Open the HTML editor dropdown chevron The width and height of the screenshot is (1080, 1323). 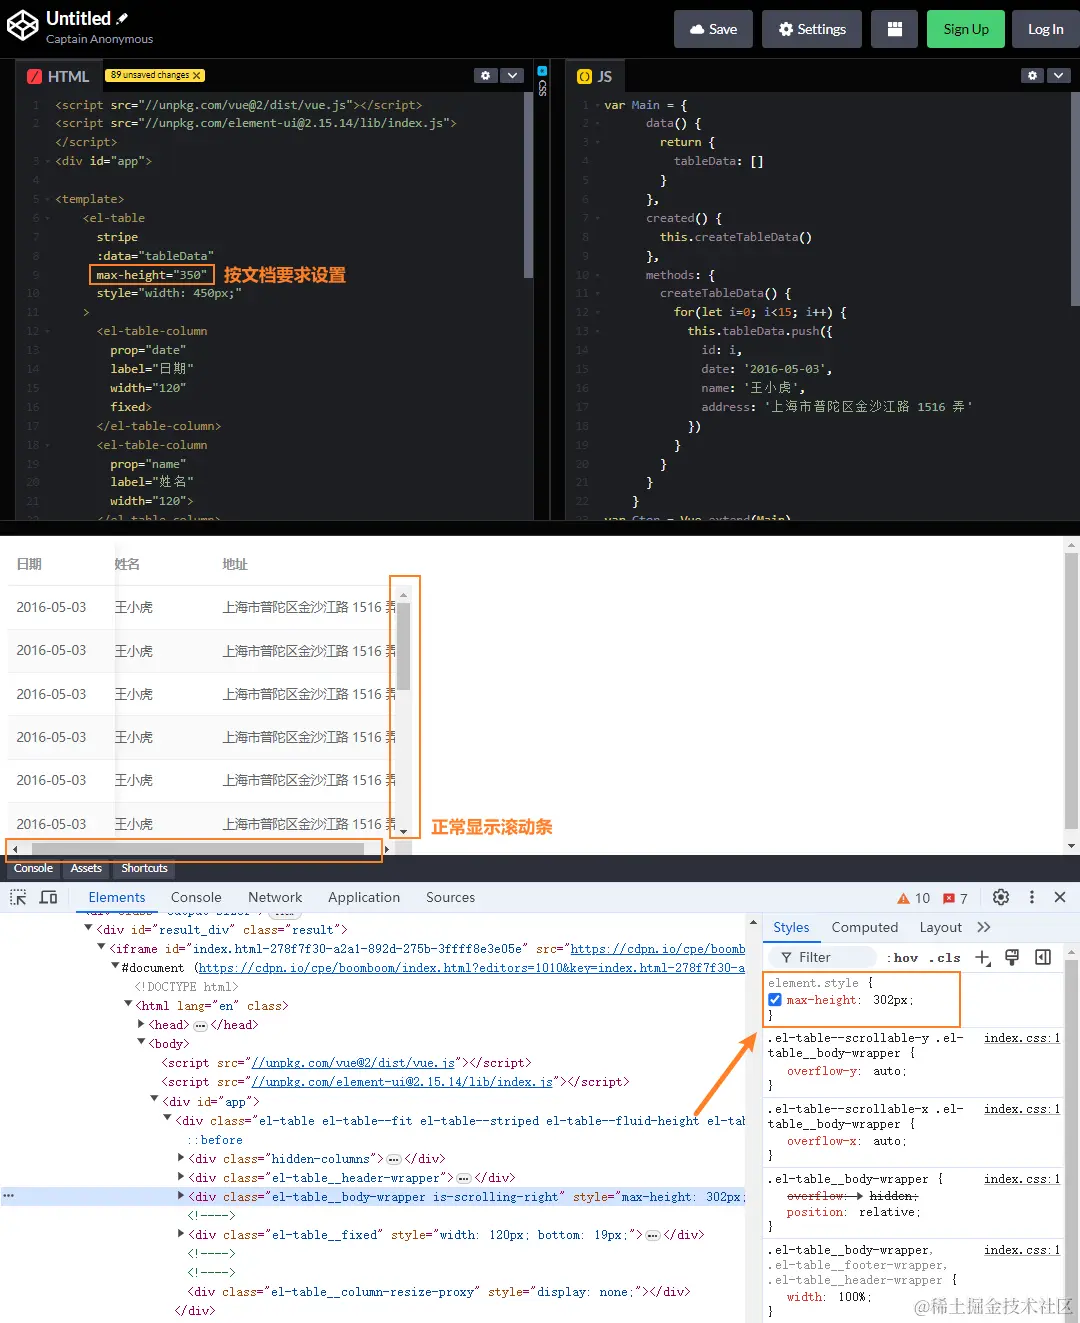click(512, 75)
